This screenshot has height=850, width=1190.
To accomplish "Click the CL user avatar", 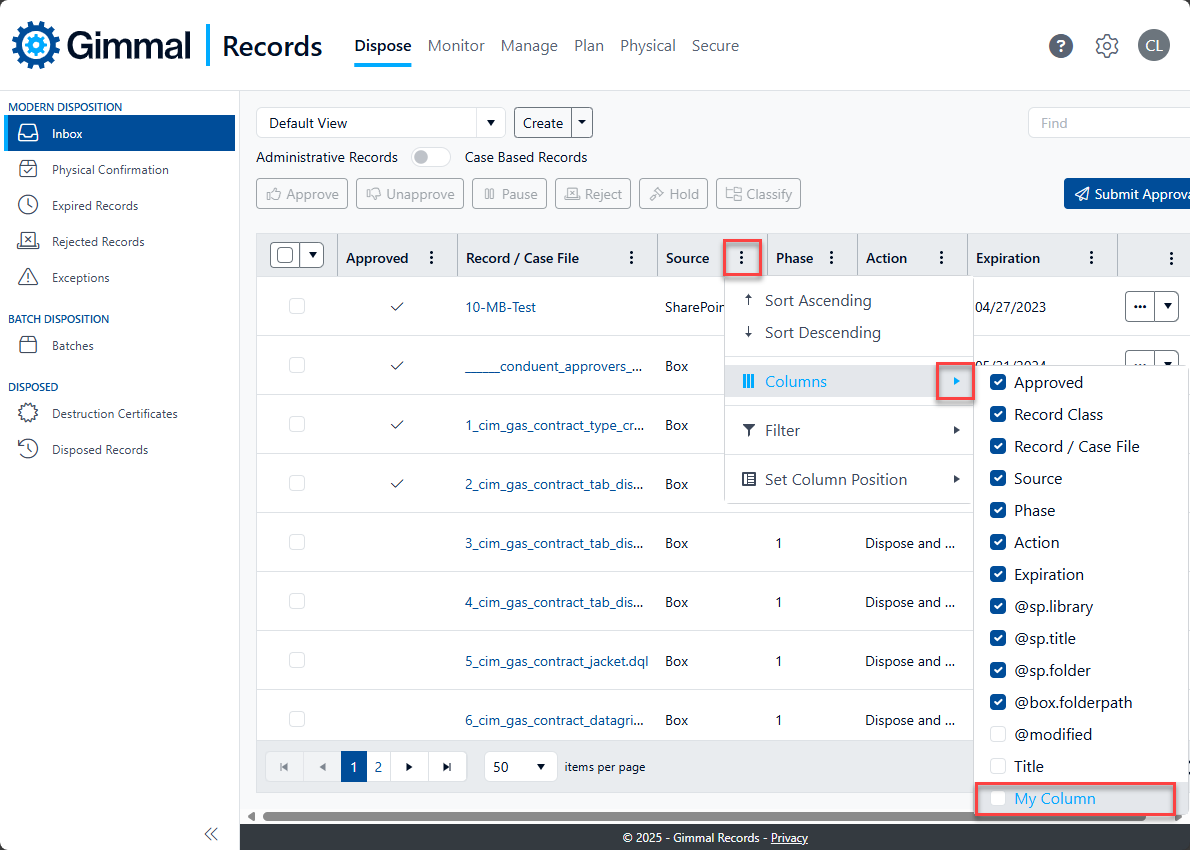I will pyautogui.click(x=1153, y=46).
